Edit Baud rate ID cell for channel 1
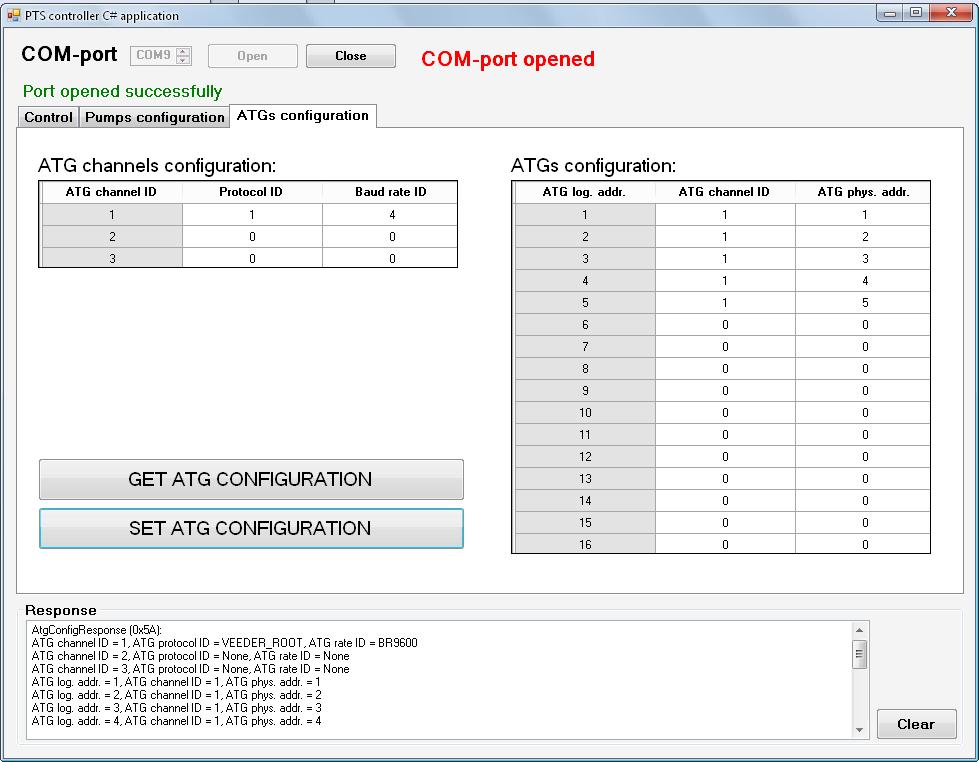 [x=391, y=215]
